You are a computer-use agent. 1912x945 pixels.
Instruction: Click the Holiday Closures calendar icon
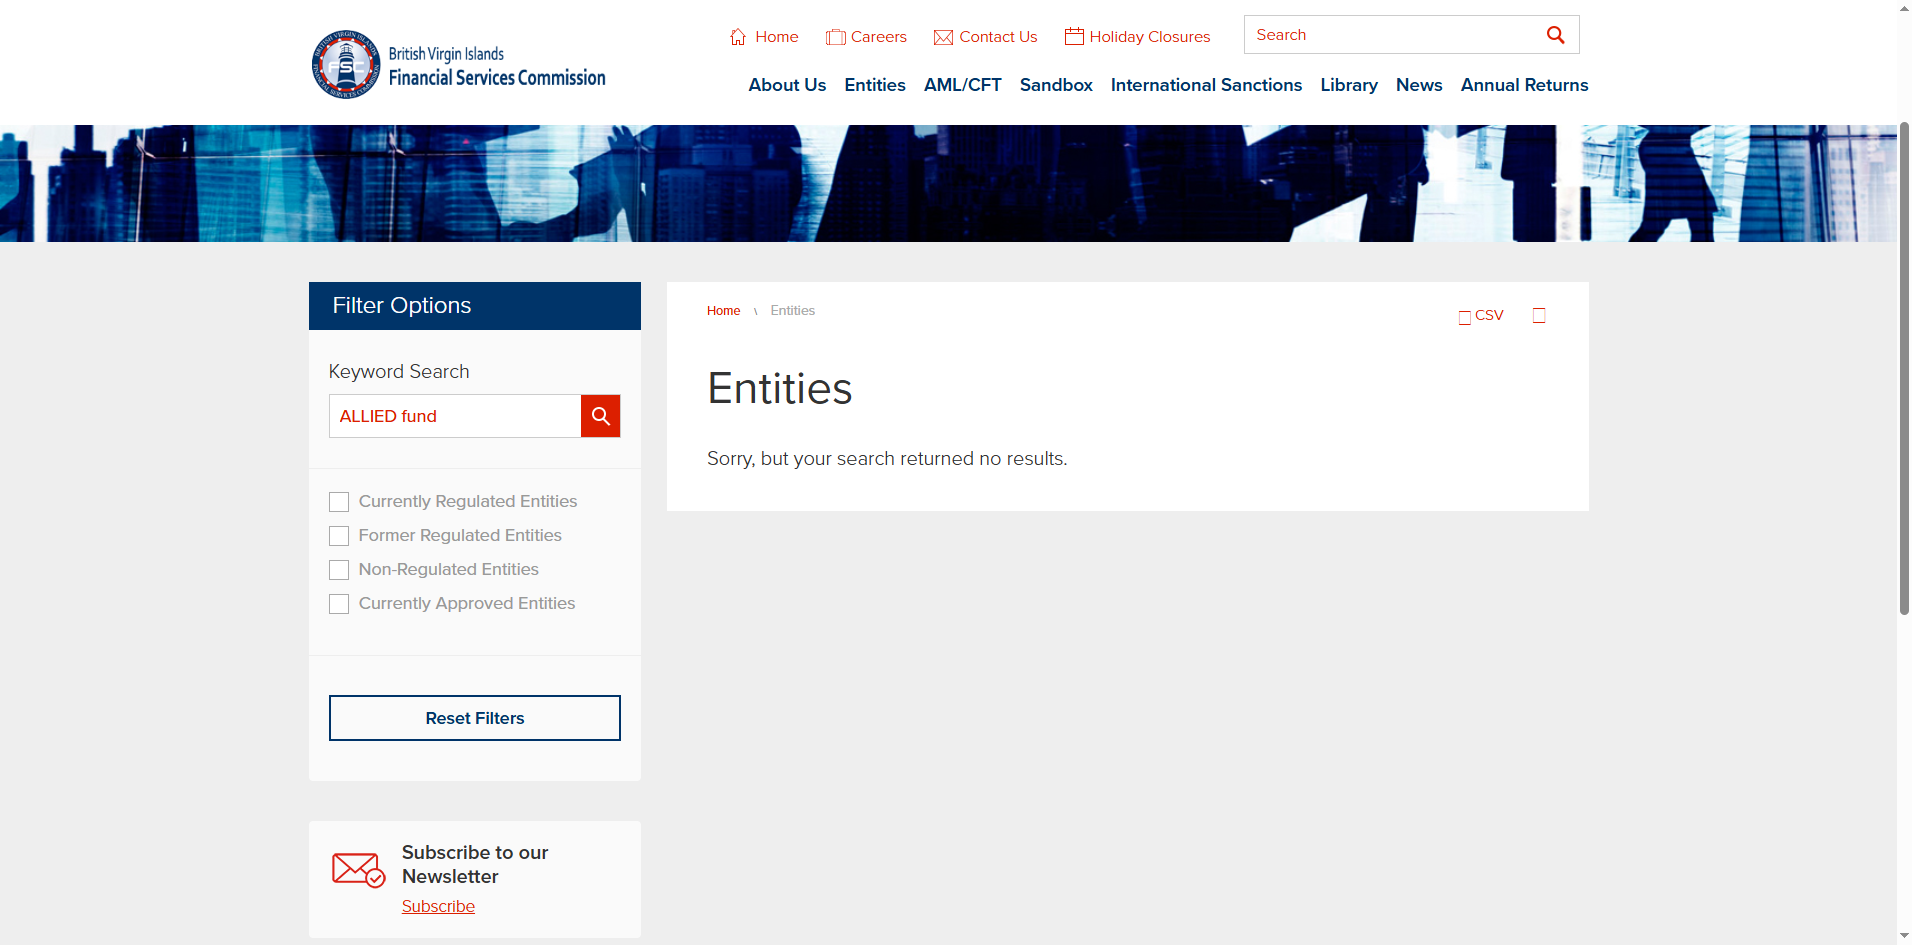[x=1074, y=36]
